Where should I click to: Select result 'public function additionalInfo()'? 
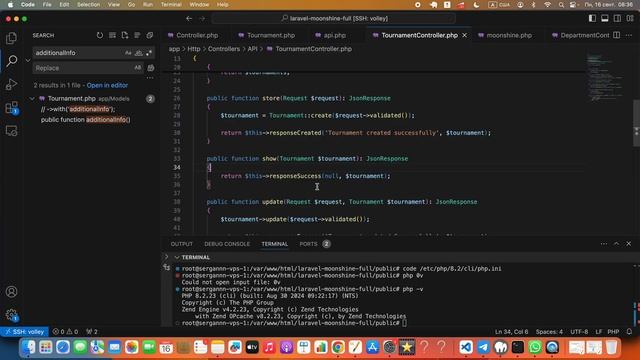pyautogui.click(x=86, y=120)
